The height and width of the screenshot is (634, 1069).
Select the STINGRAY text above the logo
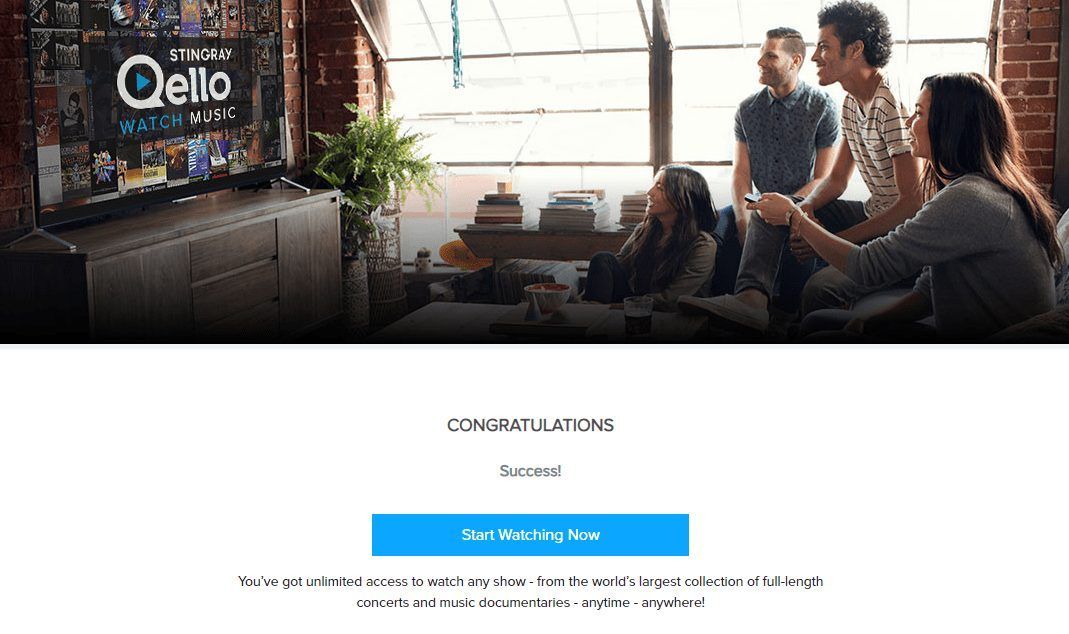tap(200, 55)
